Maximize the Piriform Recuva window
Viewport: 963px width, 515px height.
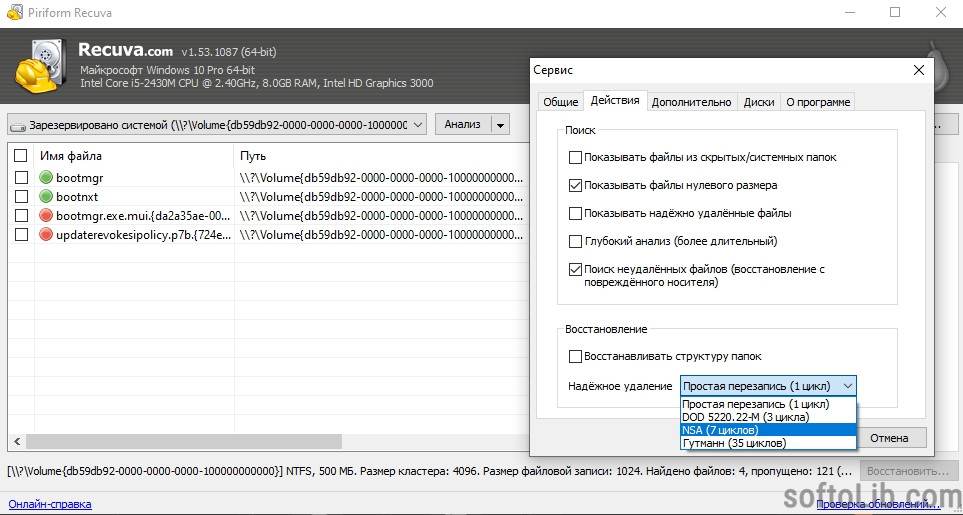(x=895, y=12)
